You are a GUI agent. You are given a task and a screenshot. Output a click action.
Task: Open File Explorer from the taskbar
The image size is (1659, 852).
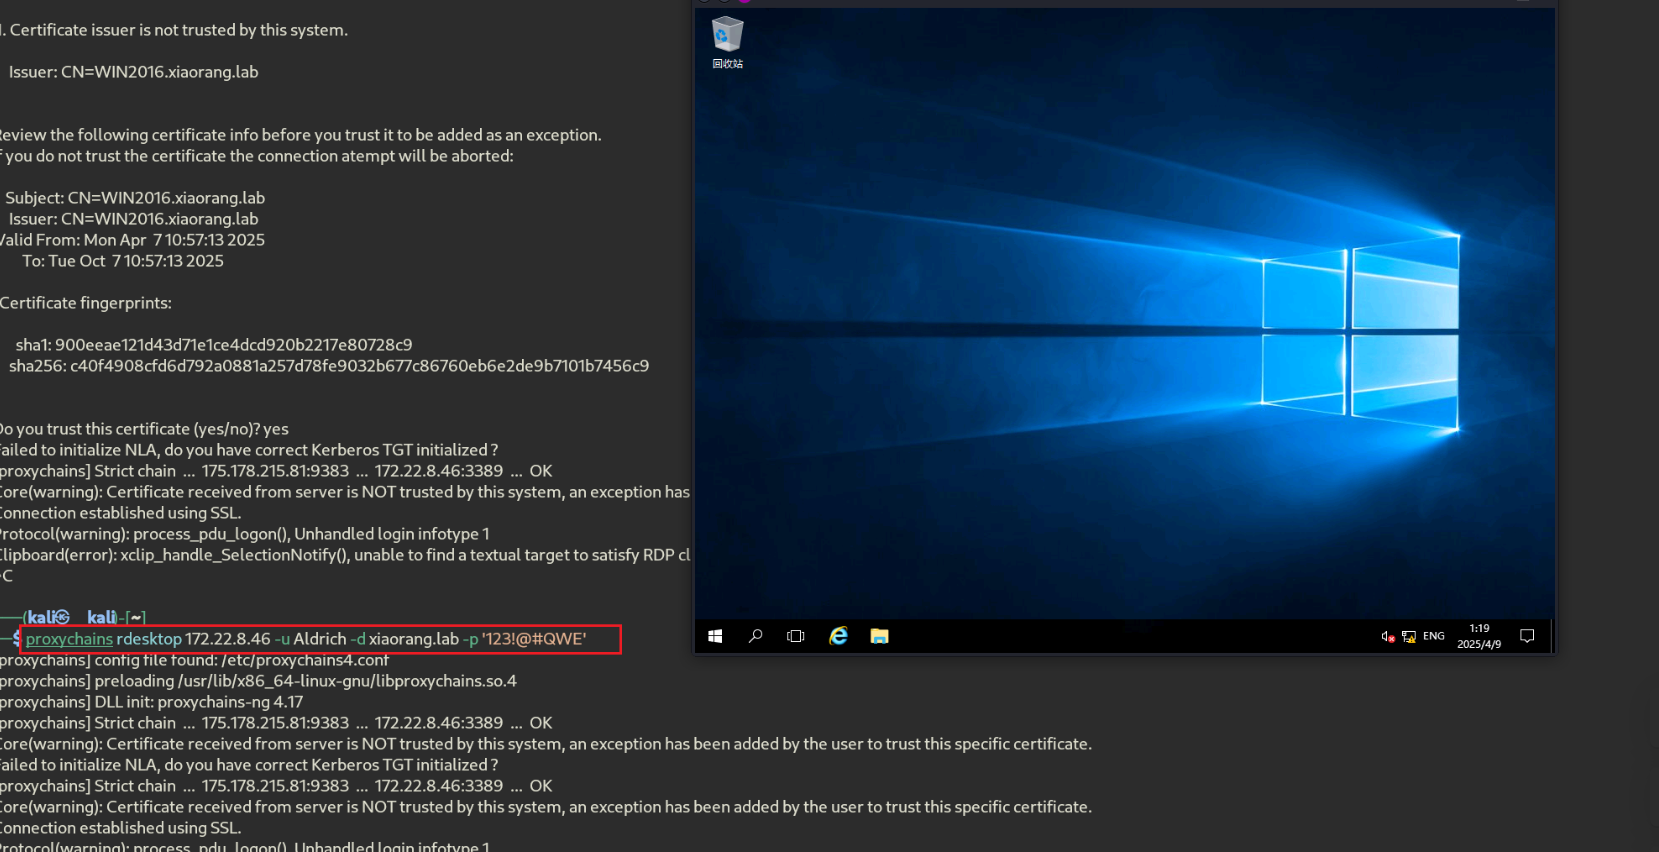(x=879, y=636)
